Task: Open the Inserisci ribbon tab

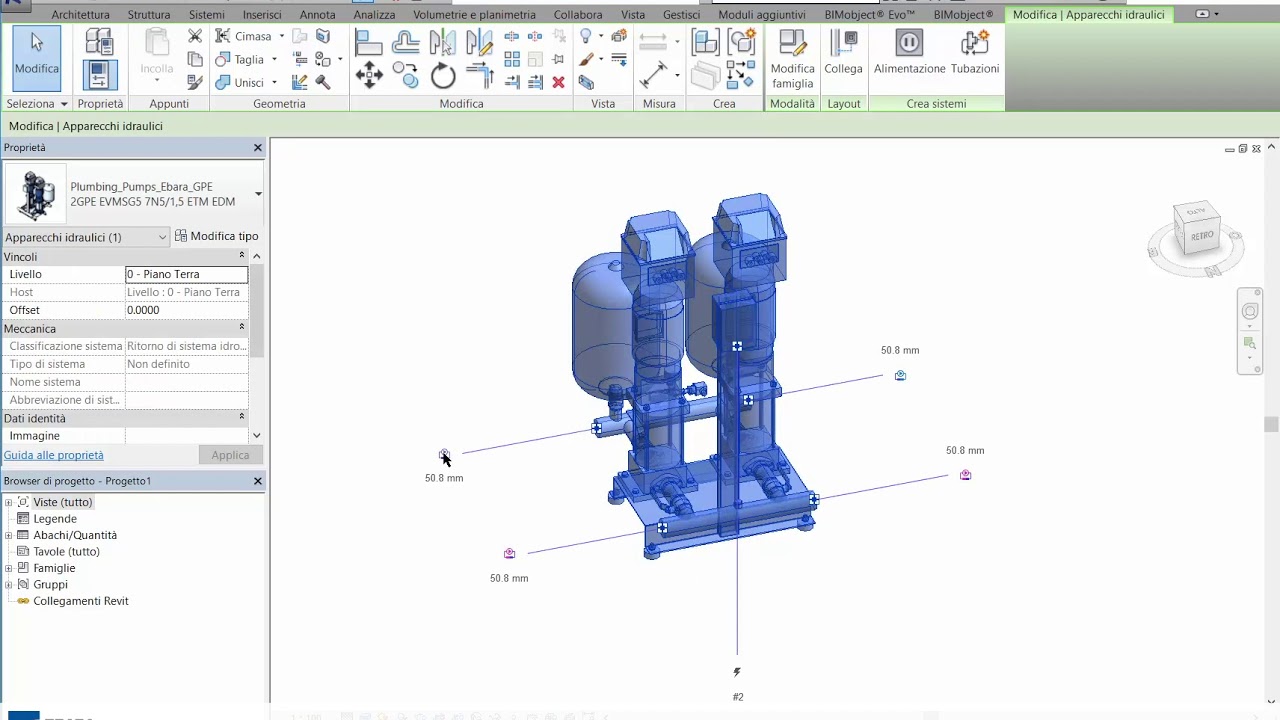Action: pyautogui.click(x=262, y=15)
